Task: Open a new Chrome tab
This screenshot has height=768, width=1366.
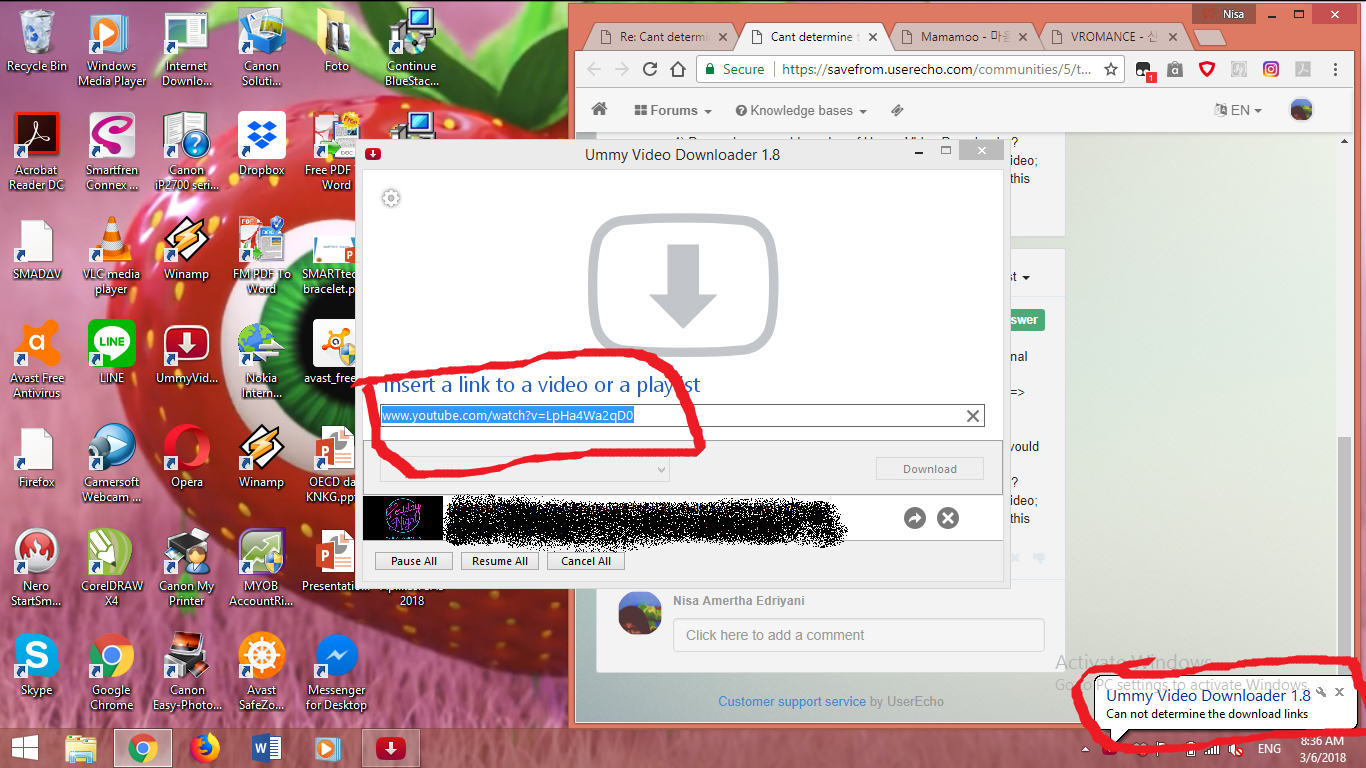Action: click(1210, 37)
